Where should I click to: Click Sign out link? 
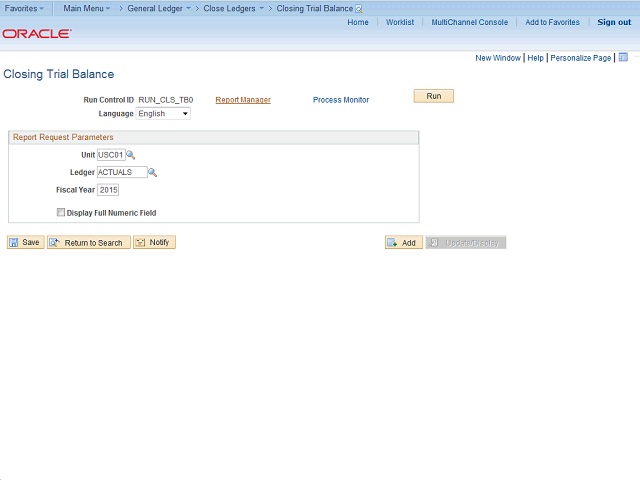(614, 22)
